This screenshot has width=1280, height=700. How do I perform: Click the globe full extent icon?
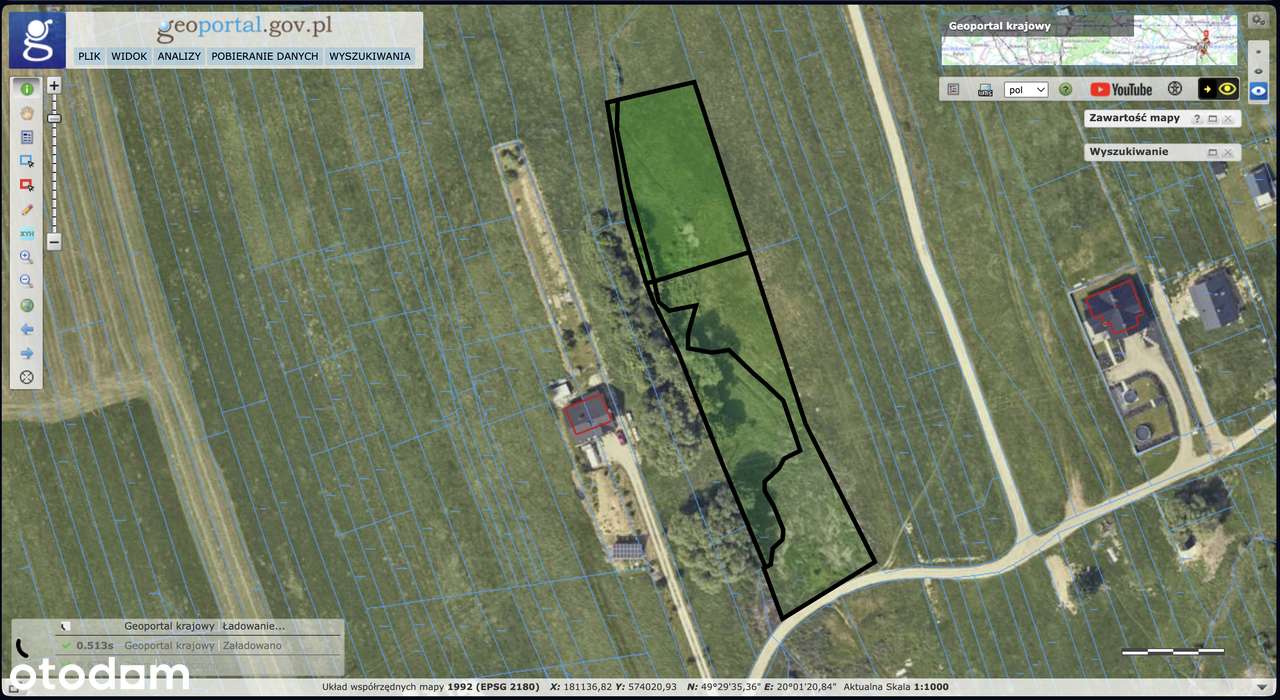pyautogui.click(x=27, y=305)
